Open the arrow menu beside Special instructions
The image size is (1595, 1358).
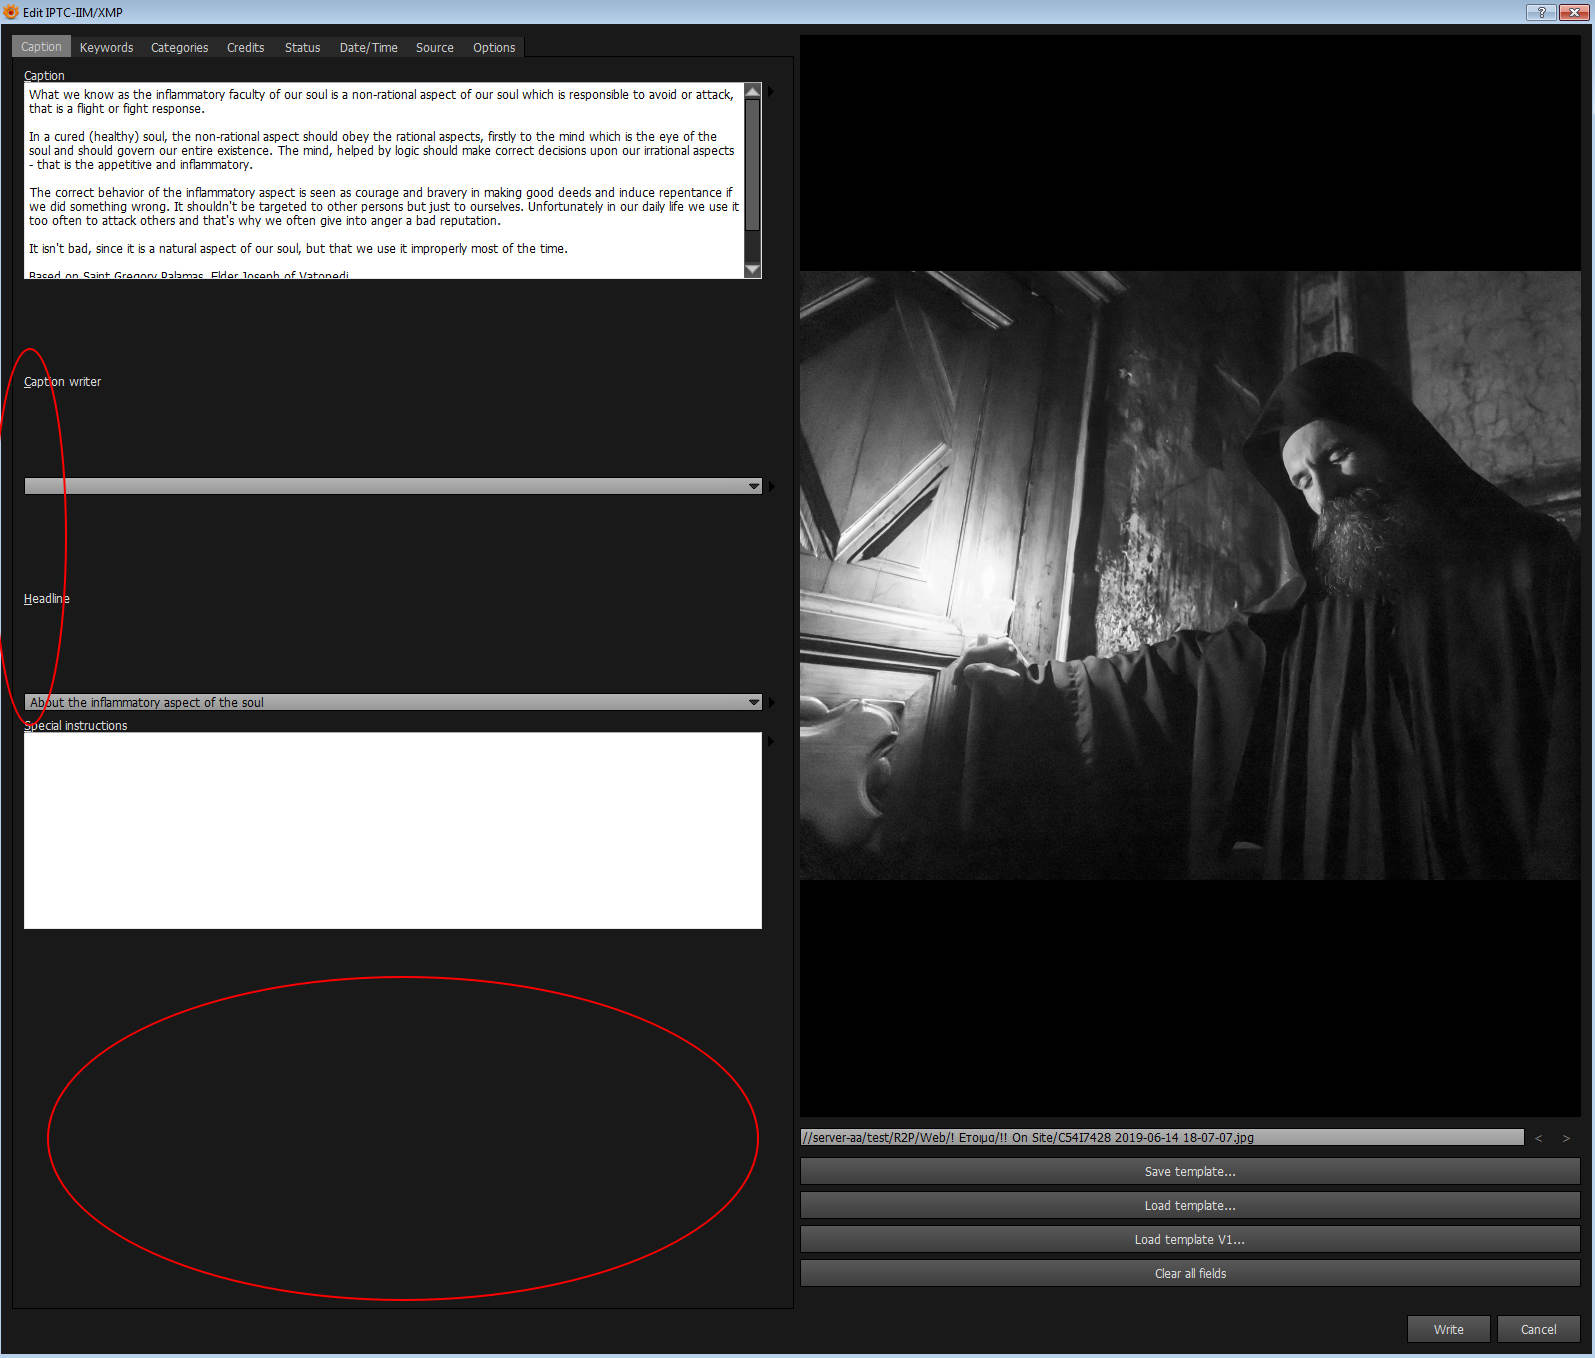point(770,741)
